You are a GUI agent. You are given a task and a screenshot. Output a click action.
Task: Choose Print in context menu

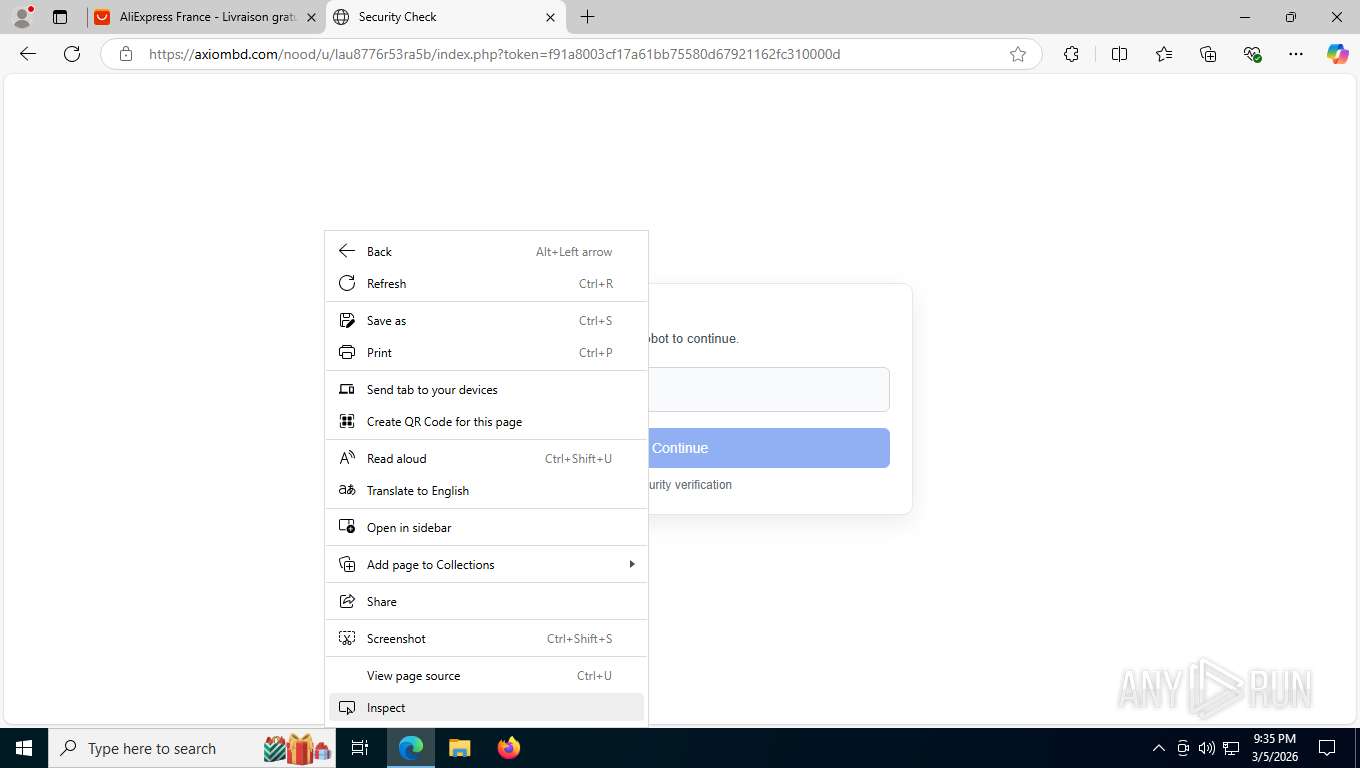tap(486, 353)
